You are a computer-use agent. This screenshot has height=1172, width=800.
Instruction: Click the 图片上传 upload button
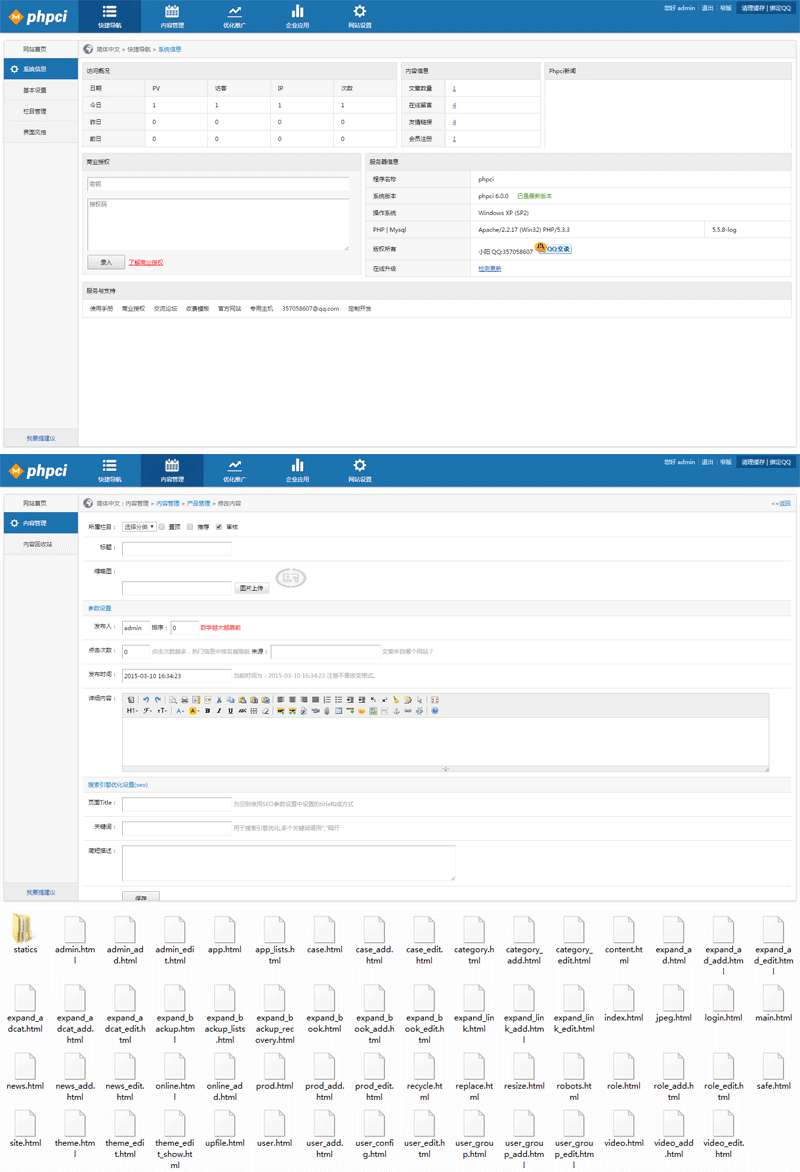tap(252, 588)
